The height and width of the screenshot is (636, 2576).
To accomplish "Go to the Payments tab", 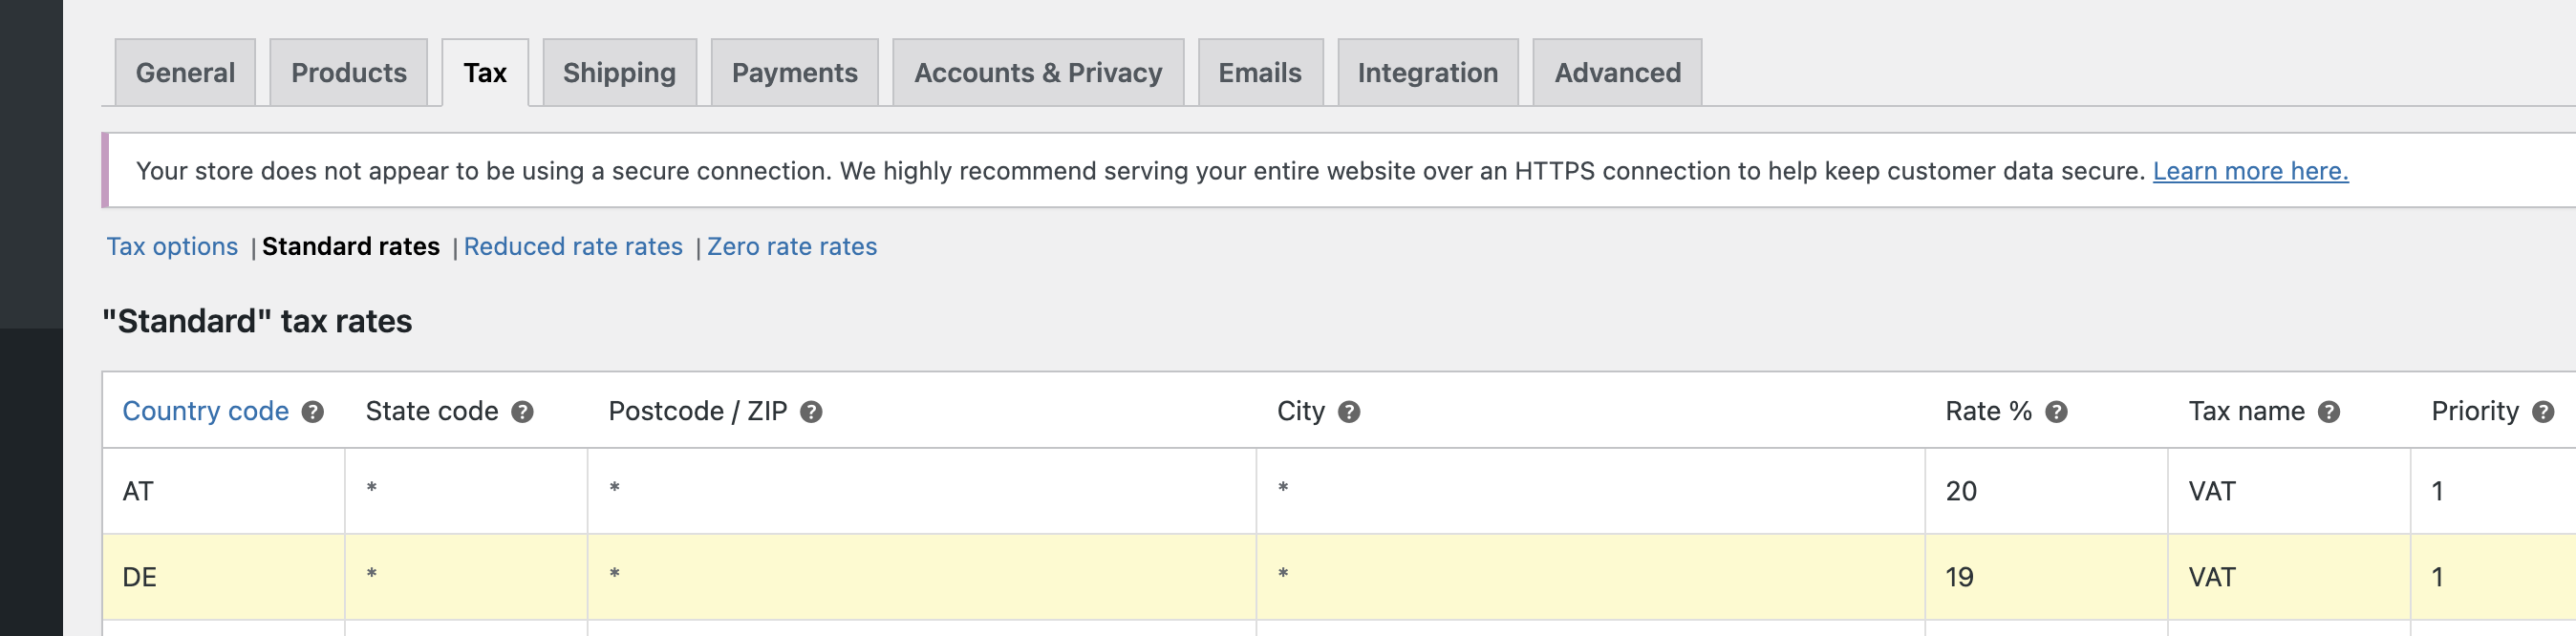I will point(795,73).
